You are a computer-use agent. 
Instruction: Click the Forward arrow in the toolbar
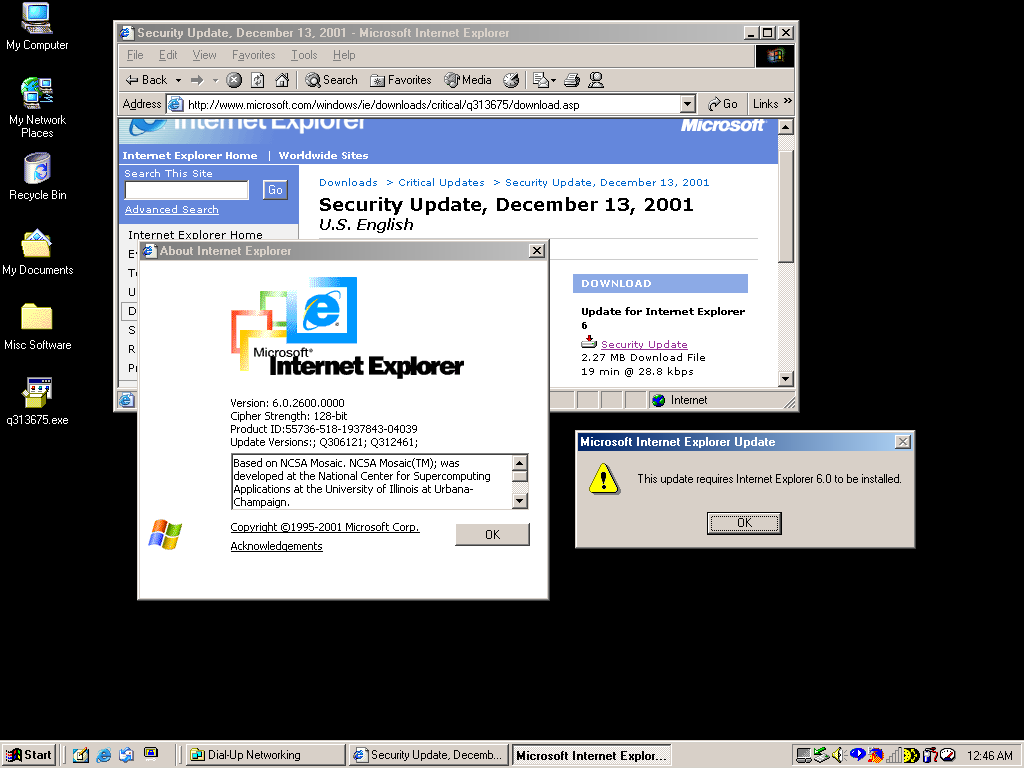(197, 80)
